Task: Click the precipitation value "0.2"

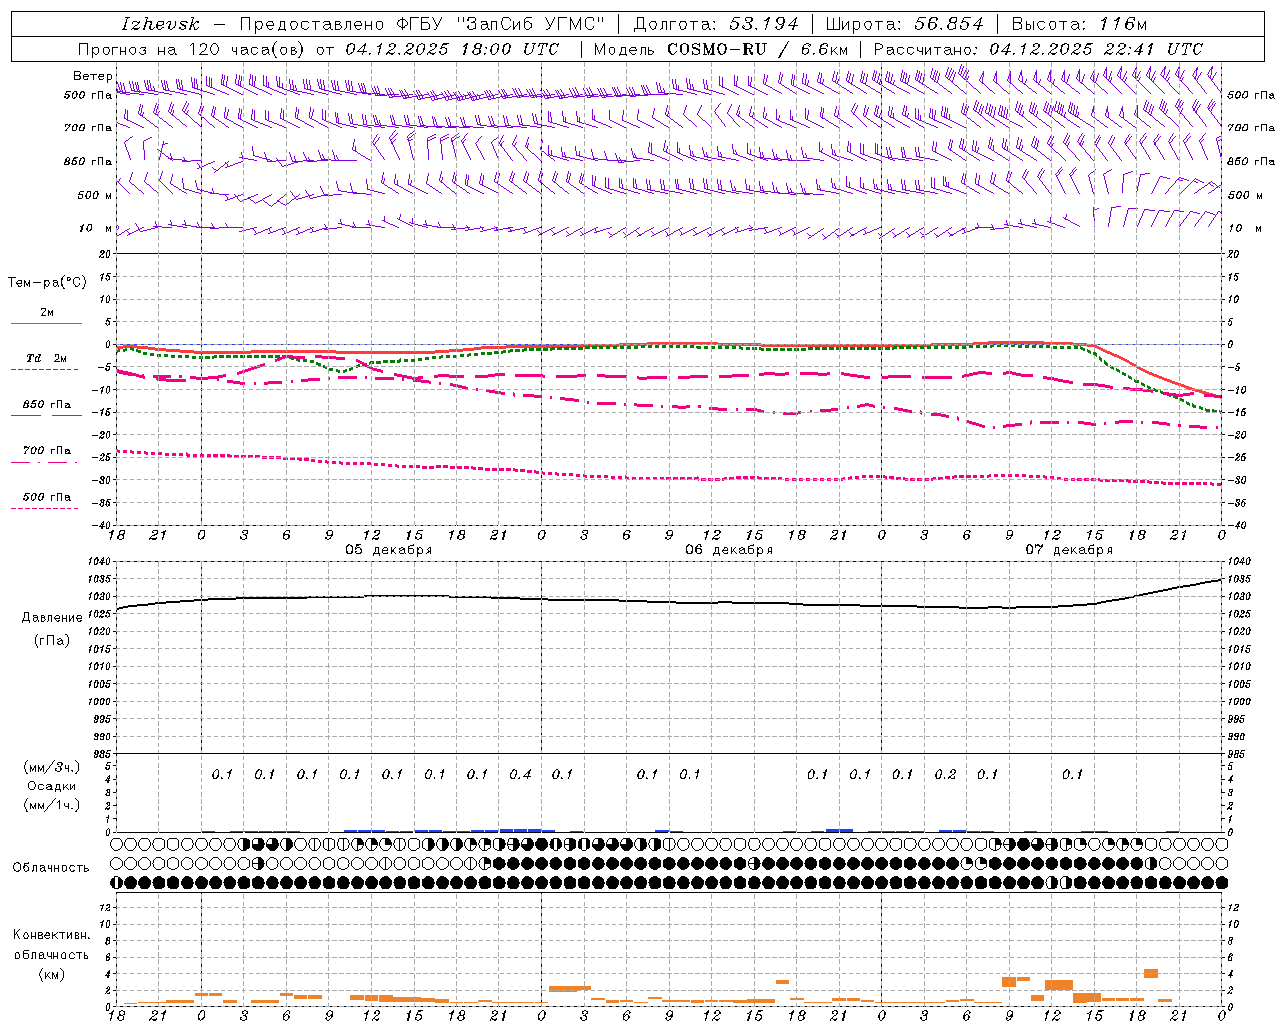Action: click(x=945, y=774)
